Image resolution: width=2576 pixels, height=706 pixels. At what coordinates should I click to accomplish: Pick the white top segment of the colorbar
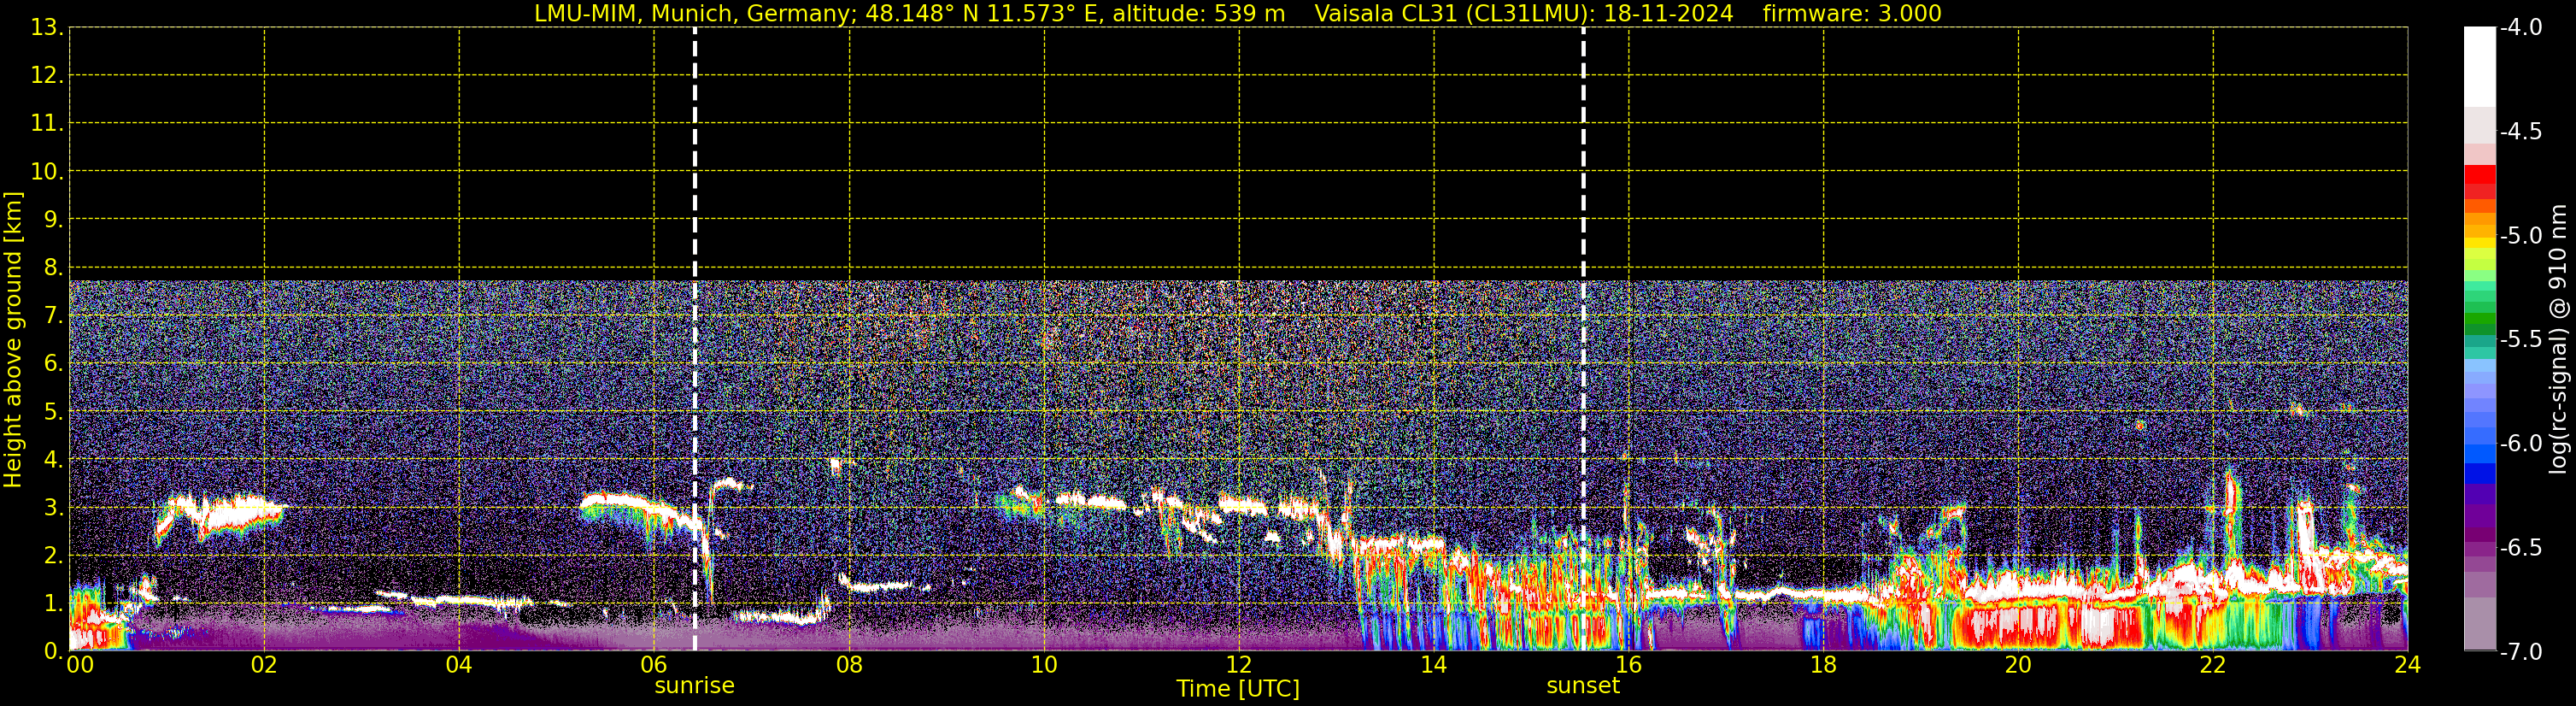pos(2480,66)
